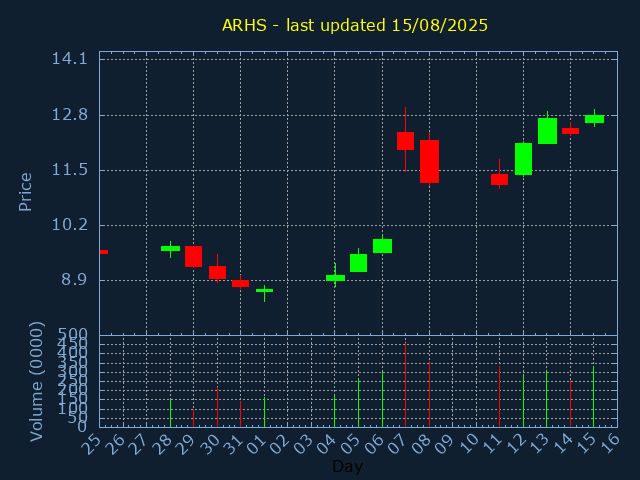
Task: Select the red candlestick for day 14
Action: click(570, 131)
